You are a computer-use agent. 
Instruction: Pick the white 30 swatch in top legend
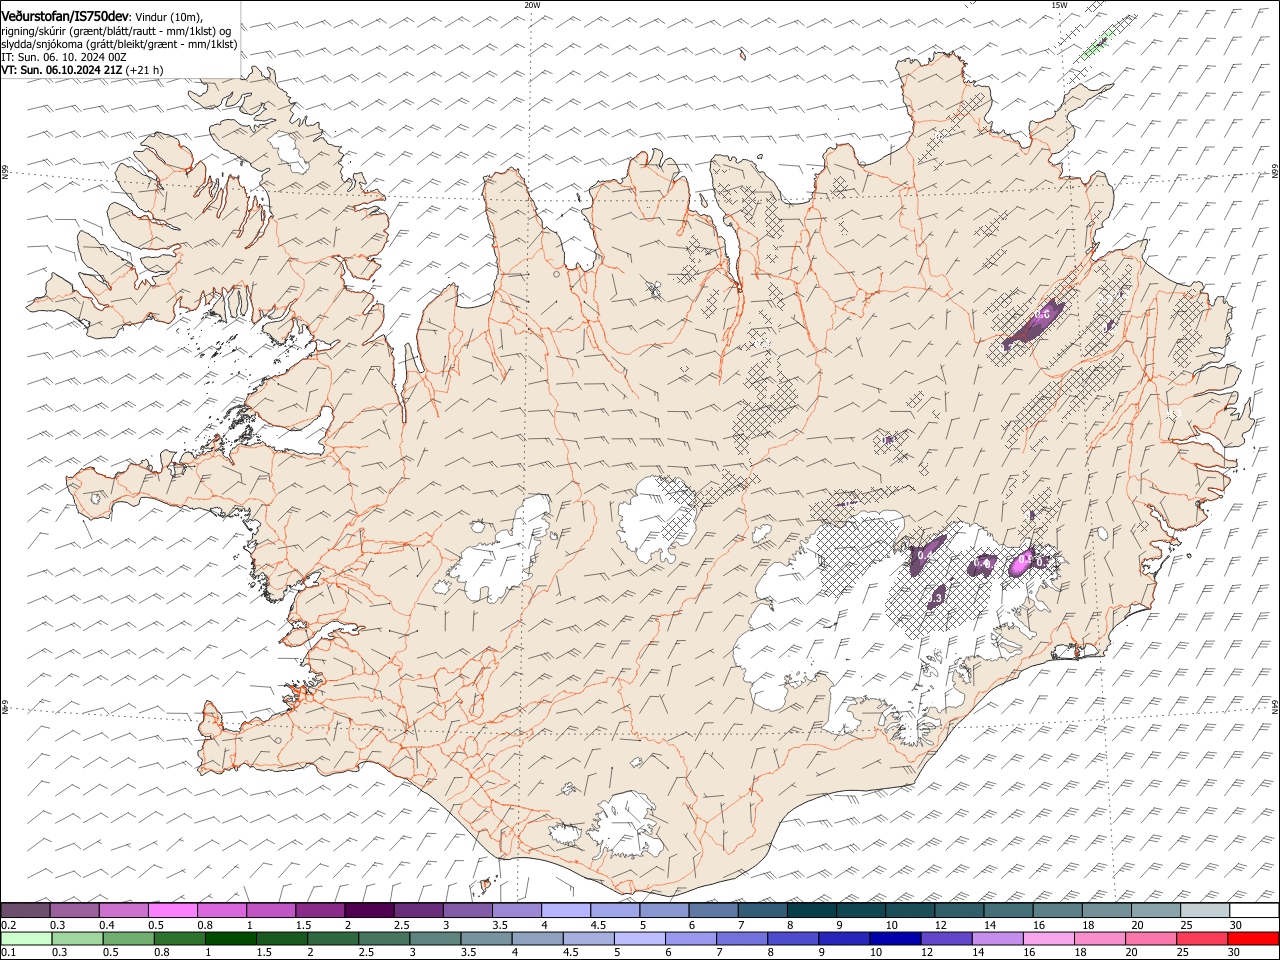pos(1254,910)
